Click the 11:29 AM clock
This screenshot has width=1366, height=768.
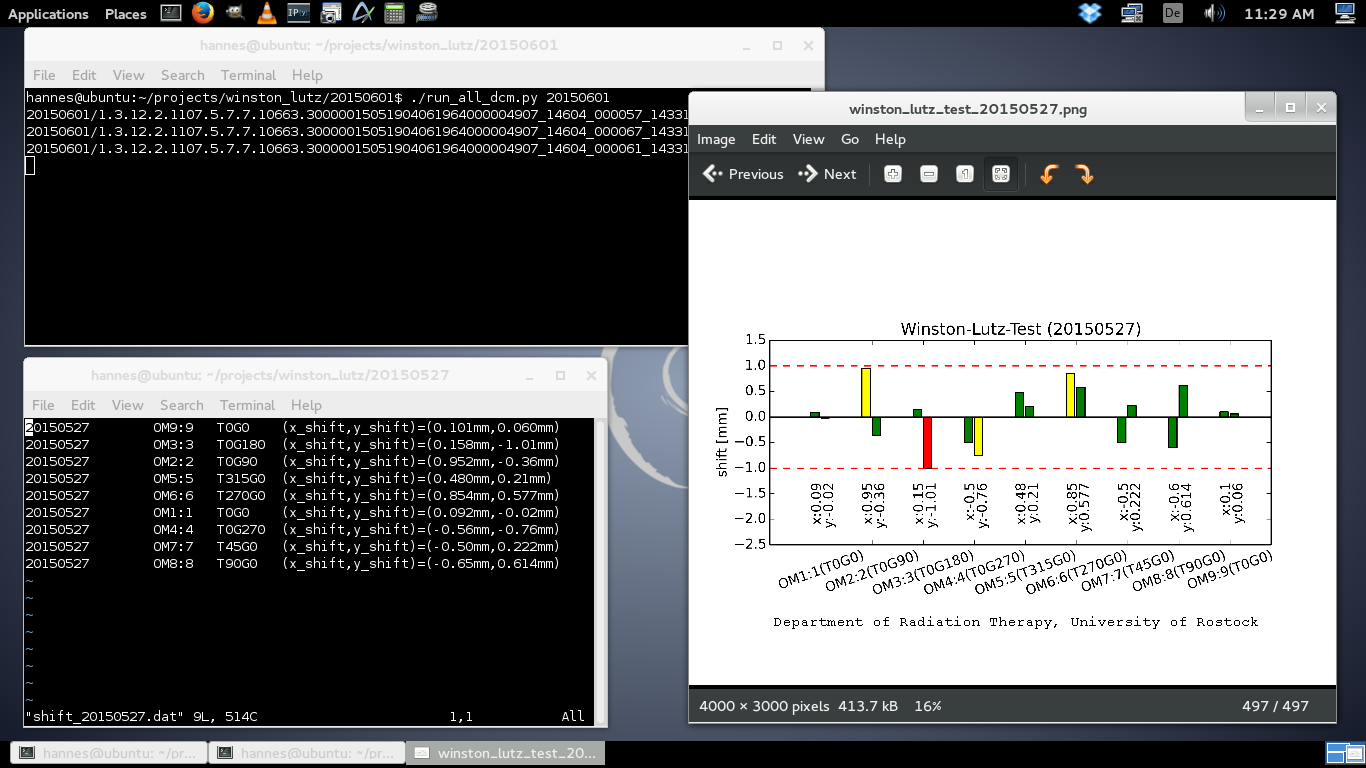tap(1279, 13)
